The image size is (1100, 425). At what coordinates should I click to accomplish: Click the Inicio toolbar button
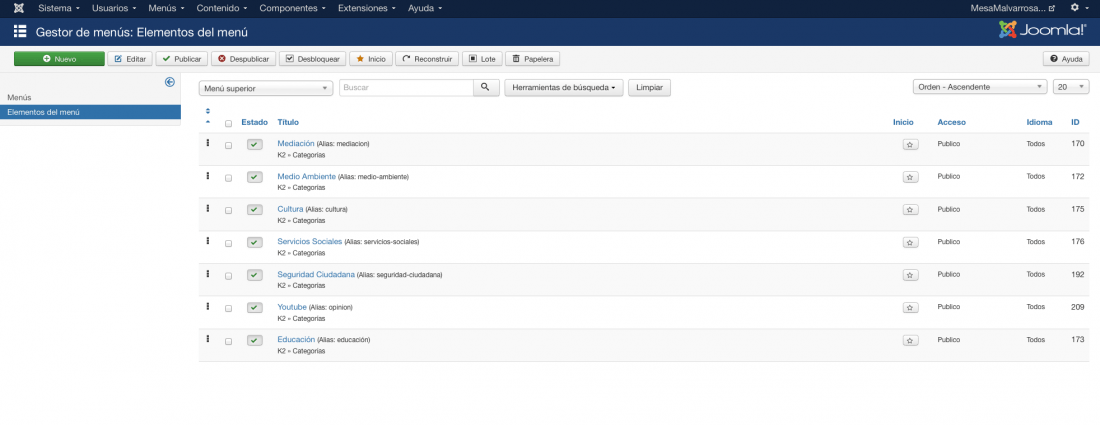tap(371, 59)
